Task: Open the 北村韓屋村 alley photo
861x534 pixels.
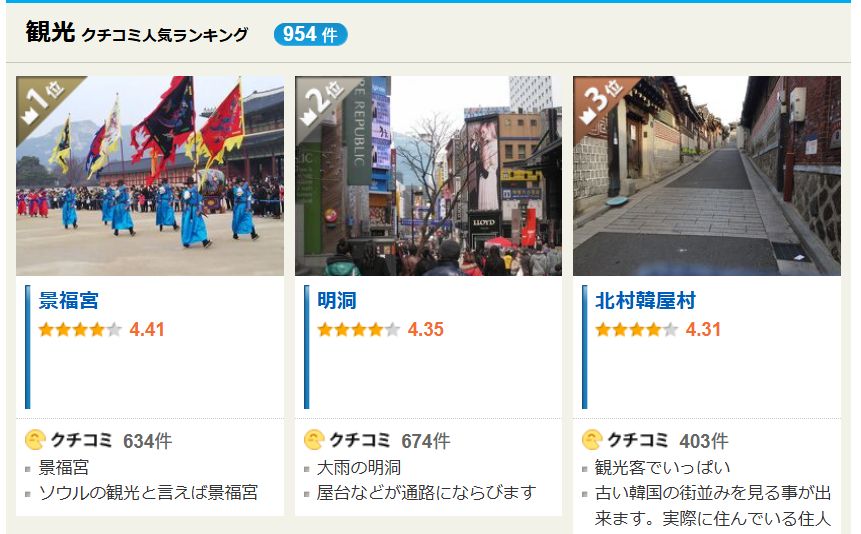Action: (707, 176)
